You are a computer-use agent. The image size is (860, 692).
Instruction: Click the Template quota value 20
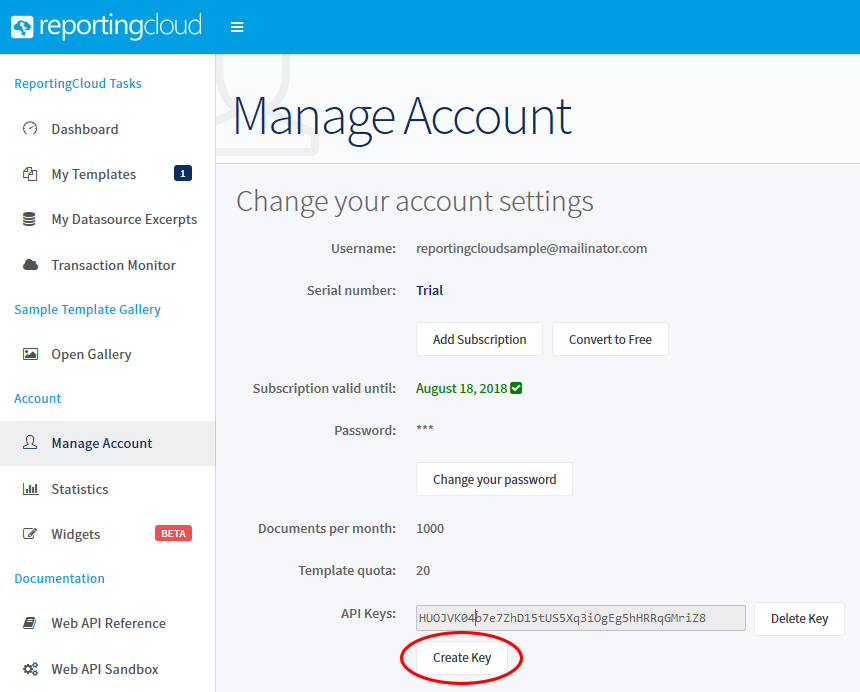pyautogui.click(x=423, y=570)
